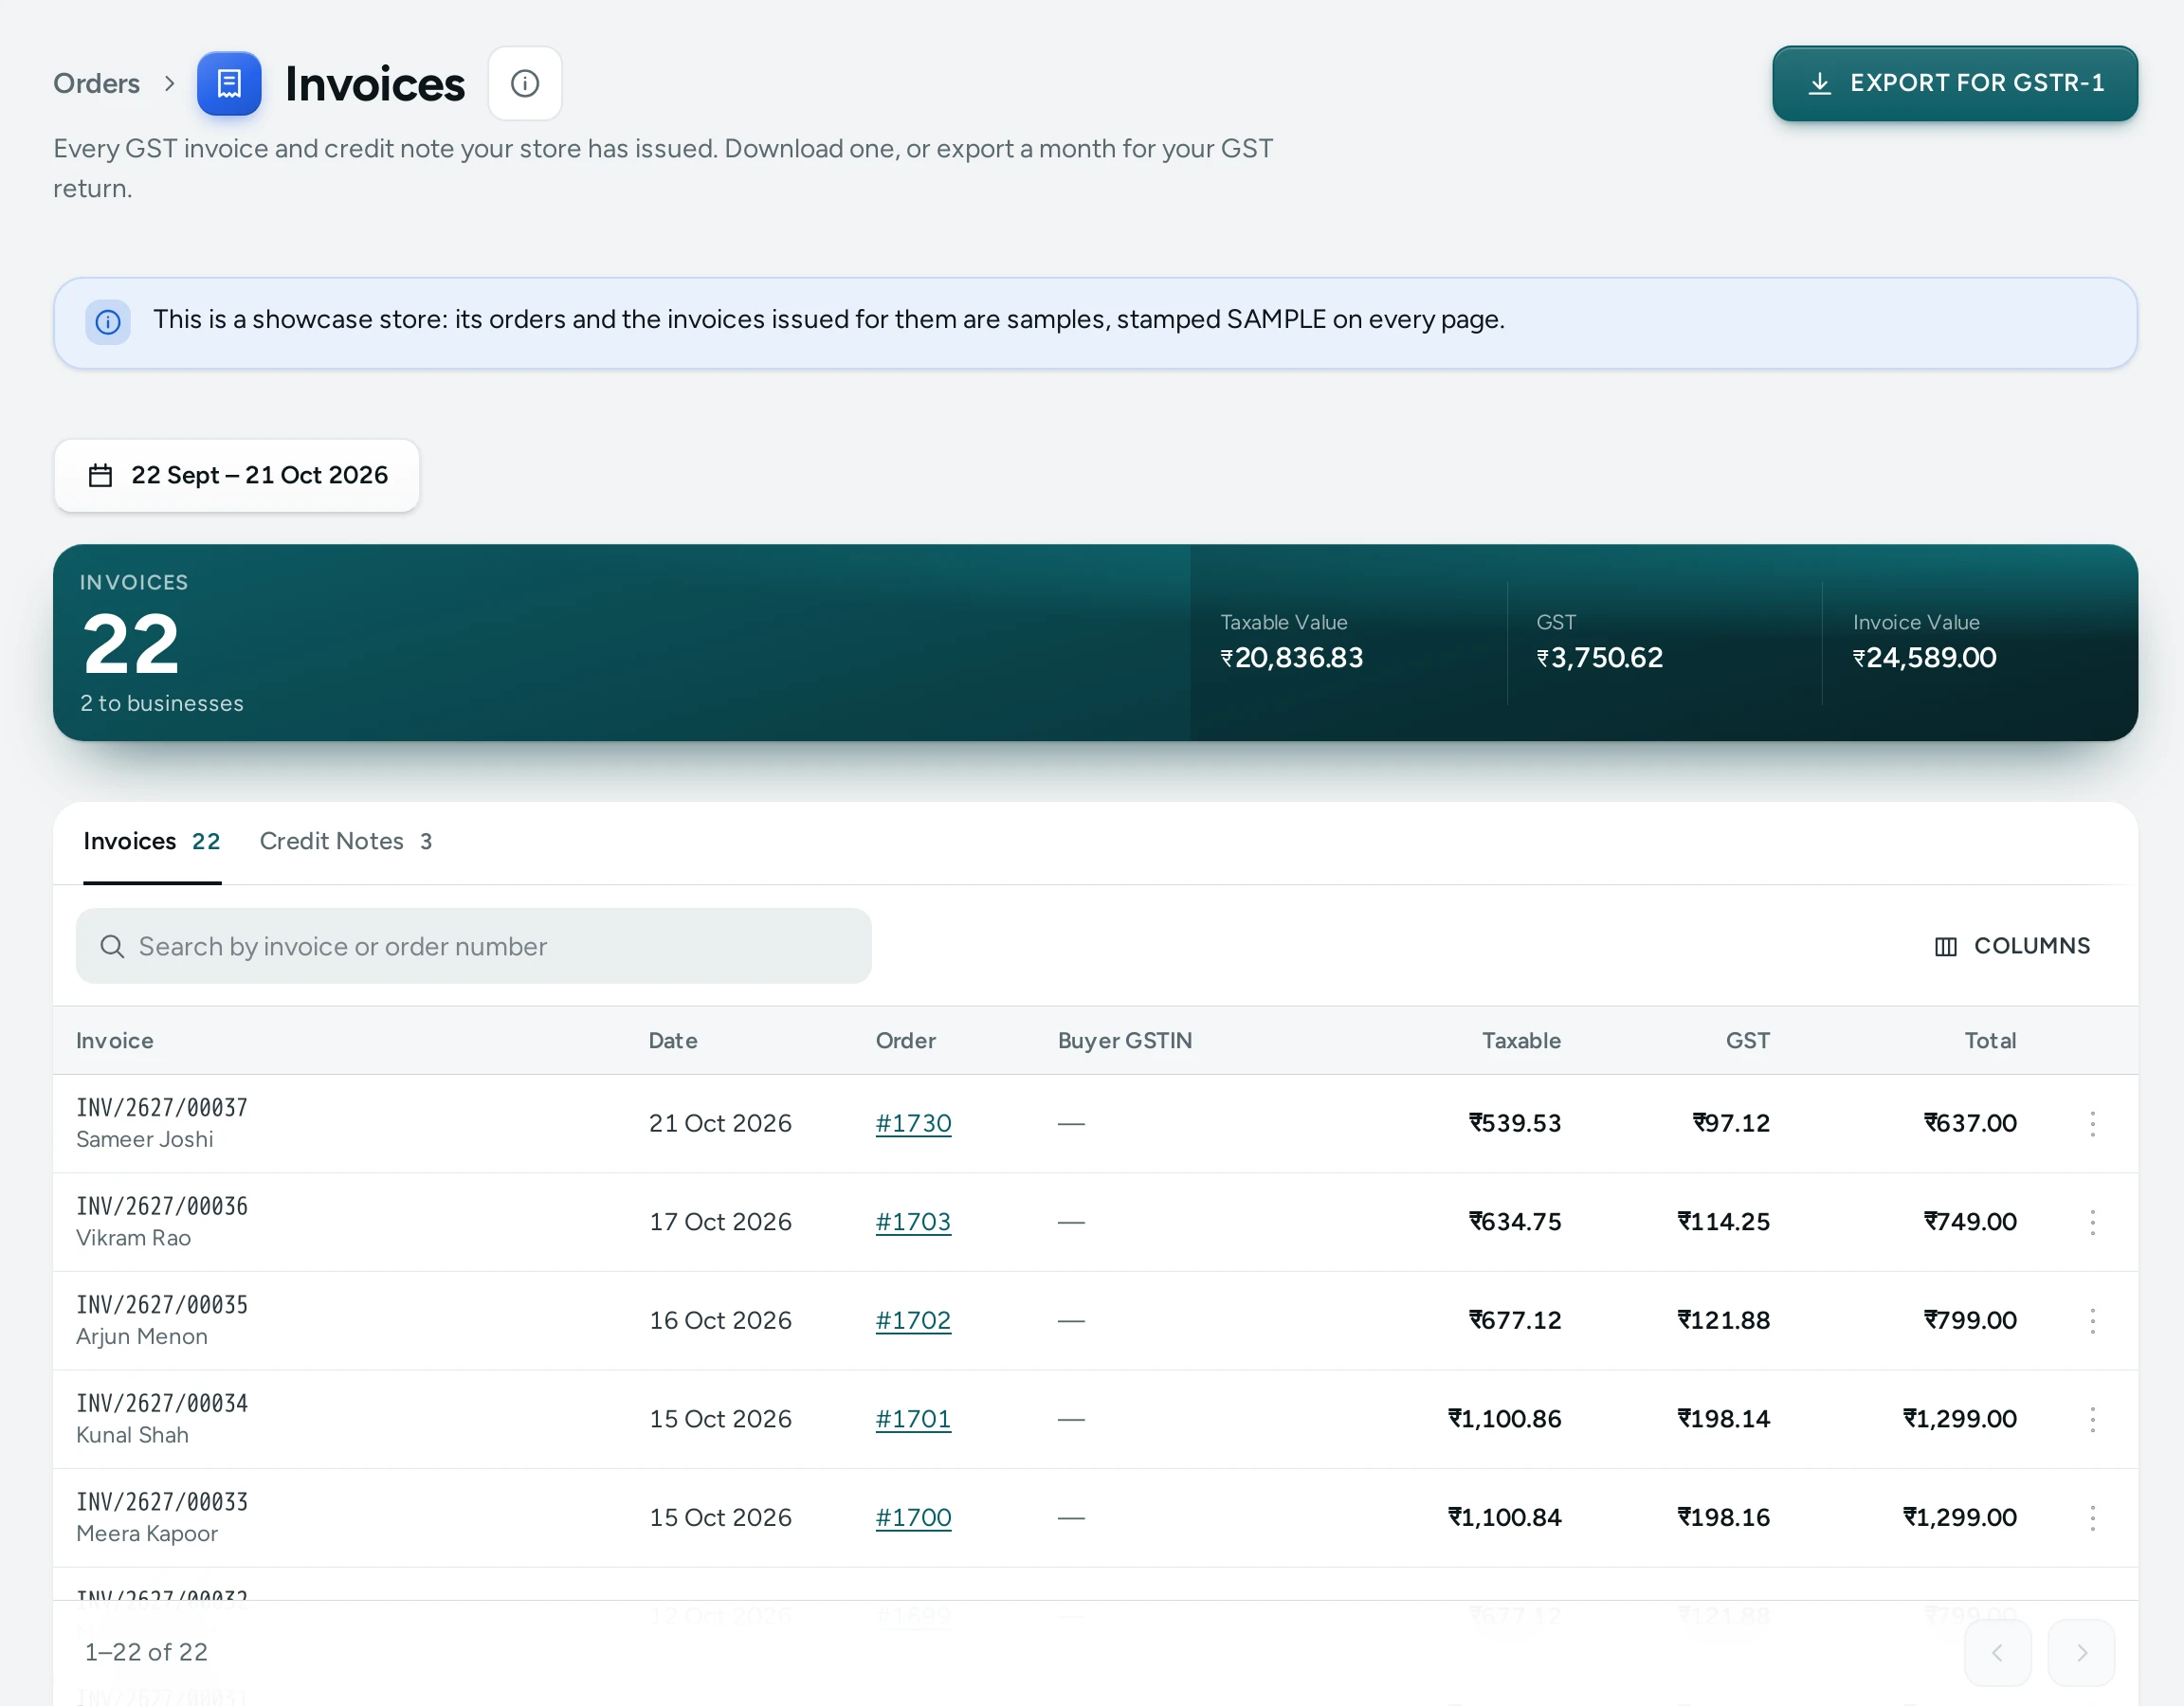Open the info icon beside Invoices title
The height and width of the screenshot is (1706, 2184).
point(525,83)
